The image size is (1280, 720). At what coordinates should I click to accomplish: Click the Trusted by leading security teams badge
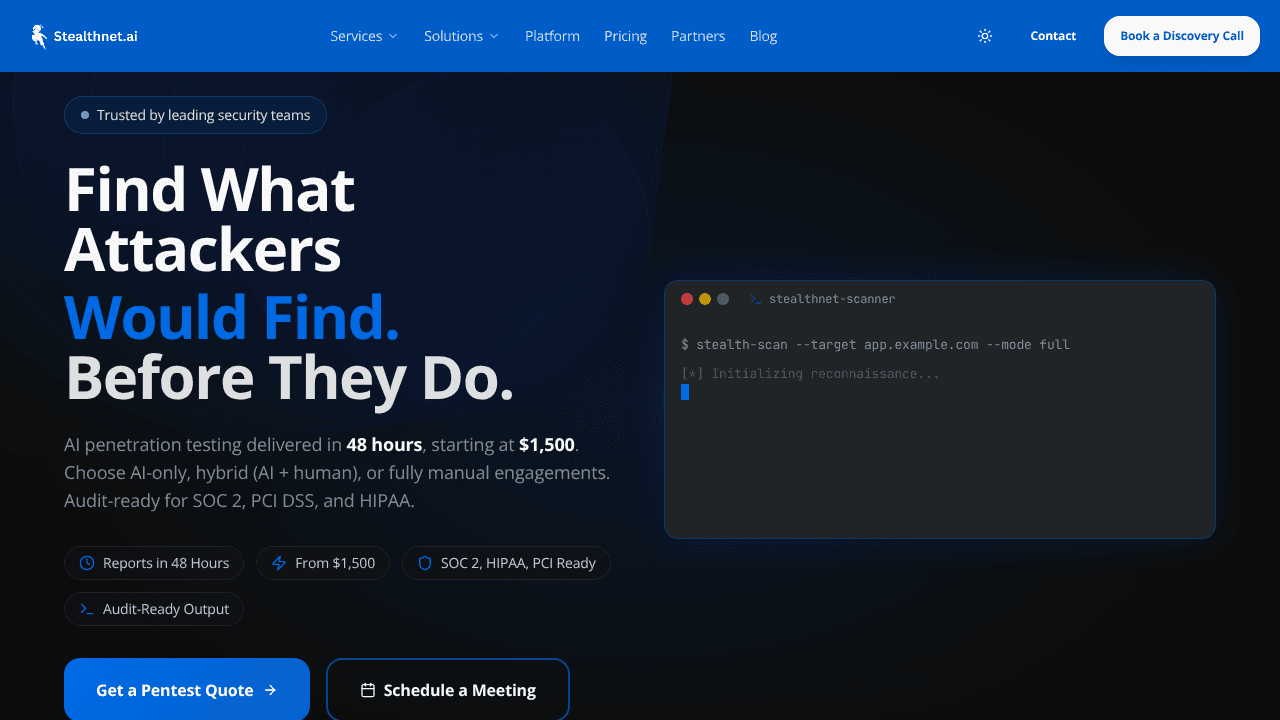(x=195, y=115)
